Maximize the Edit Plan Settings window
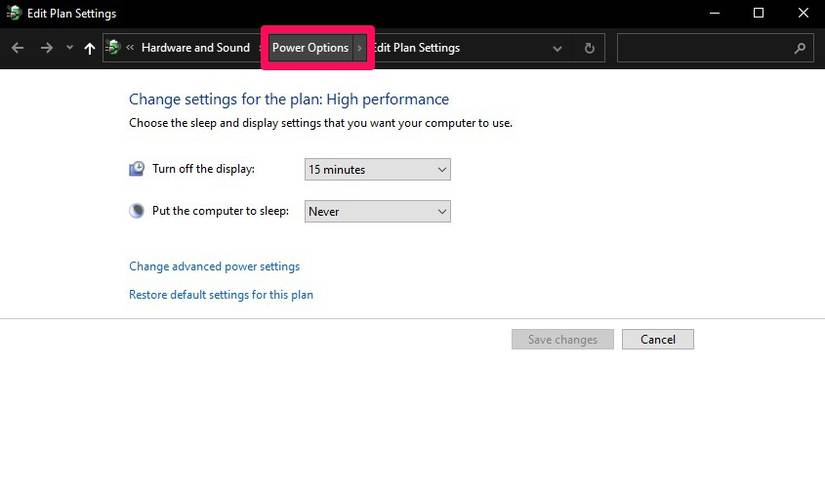Screen dimensions: 825x489 click(758, 13)
